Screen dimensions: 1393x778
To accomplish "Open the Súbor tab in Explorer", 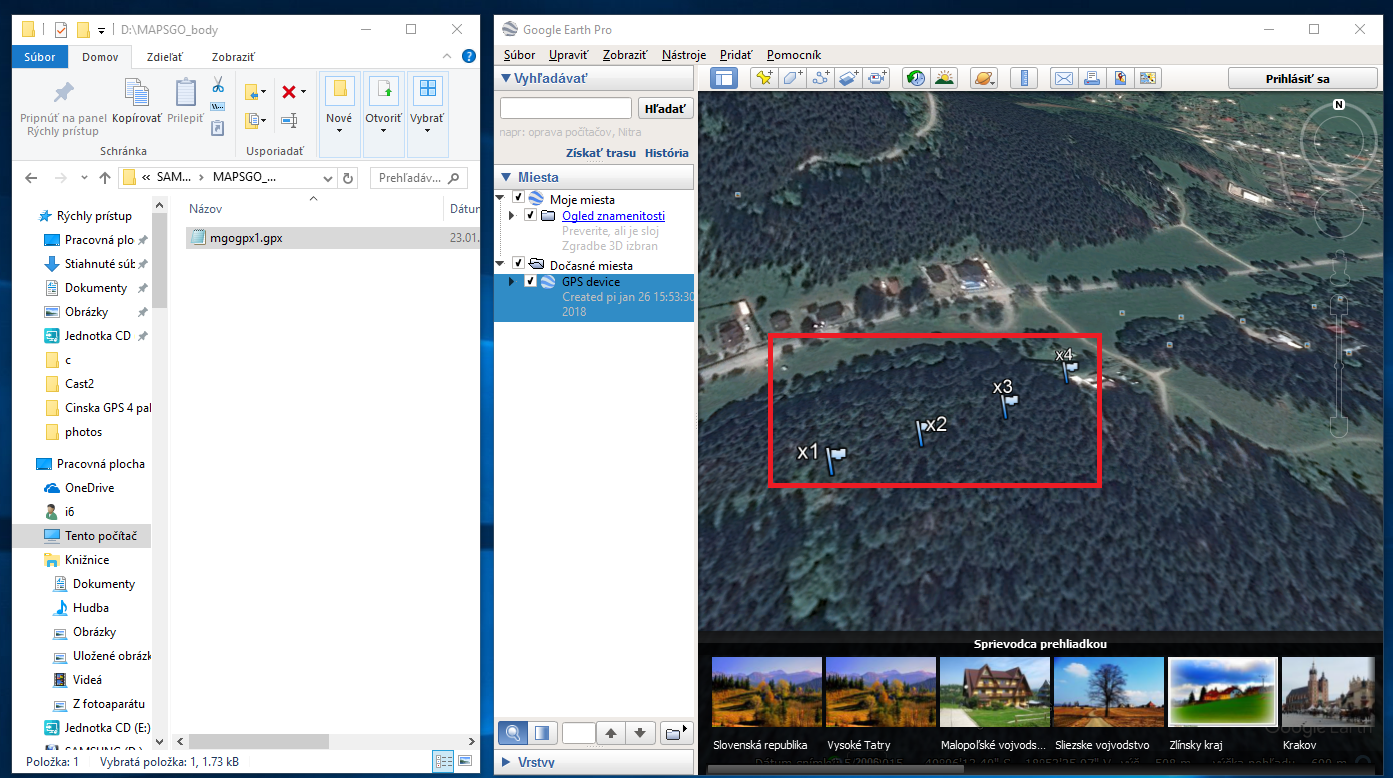I will point(40,57).
